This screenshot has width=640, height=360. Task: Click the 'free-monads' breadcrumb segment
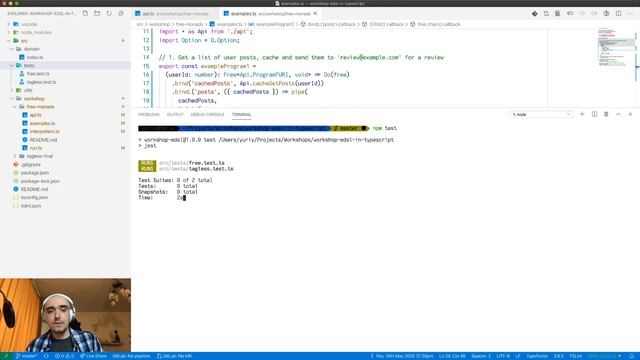click(189, 24)
